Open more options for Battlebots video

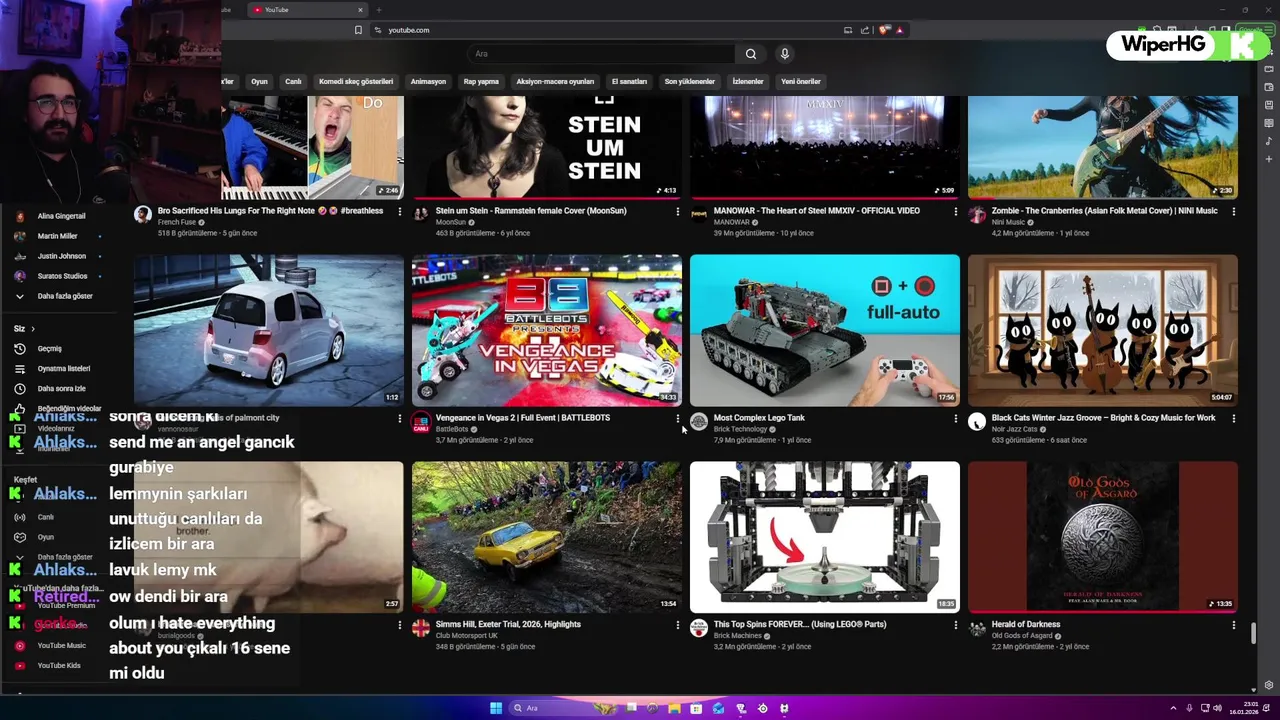(678, 418)
